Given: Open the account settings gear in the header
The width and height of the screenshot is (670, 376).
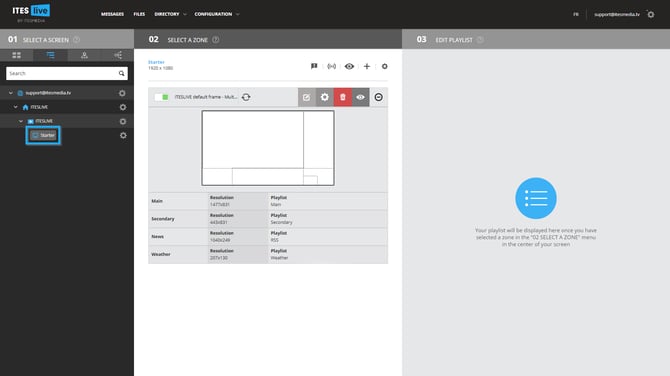Looking at the screenshot, I should click(x=650, y=14).
